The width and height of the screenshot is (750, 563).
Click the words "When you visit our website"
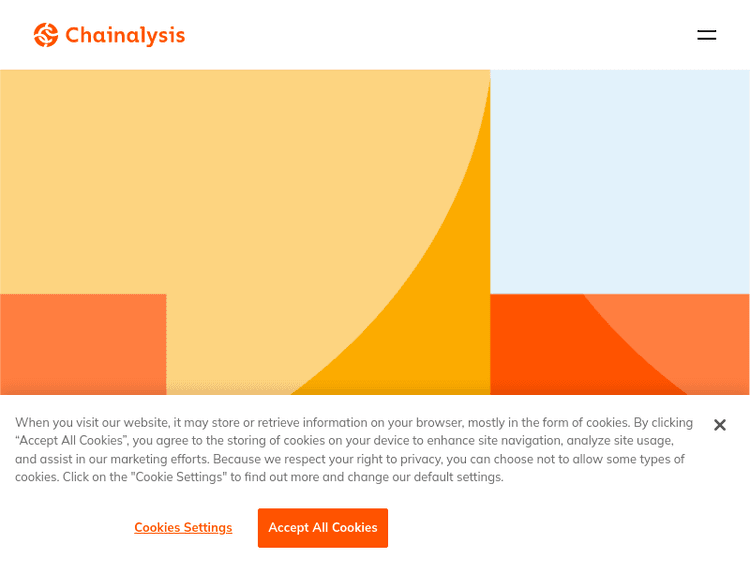click(92, 423)
